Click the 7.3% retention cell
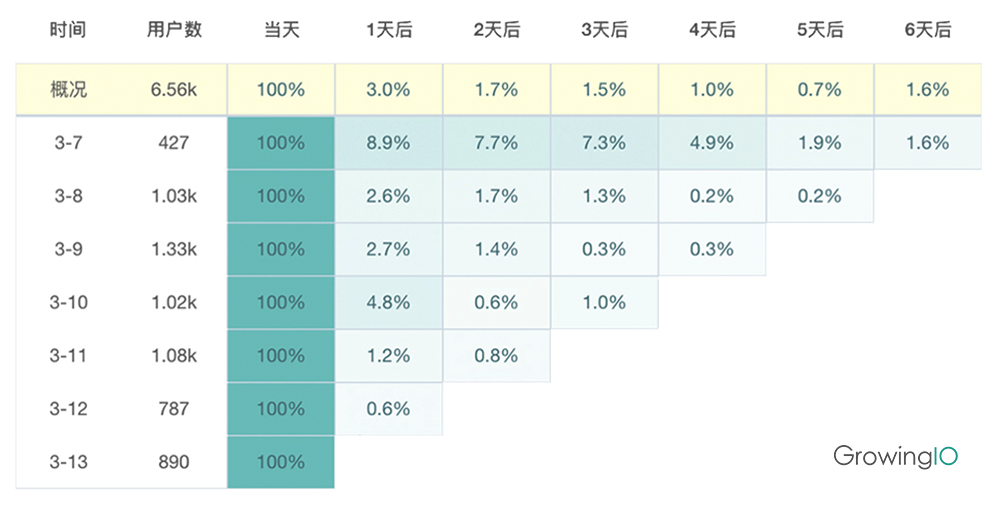Screen dimensions: 1000x505 pos(604,143)
